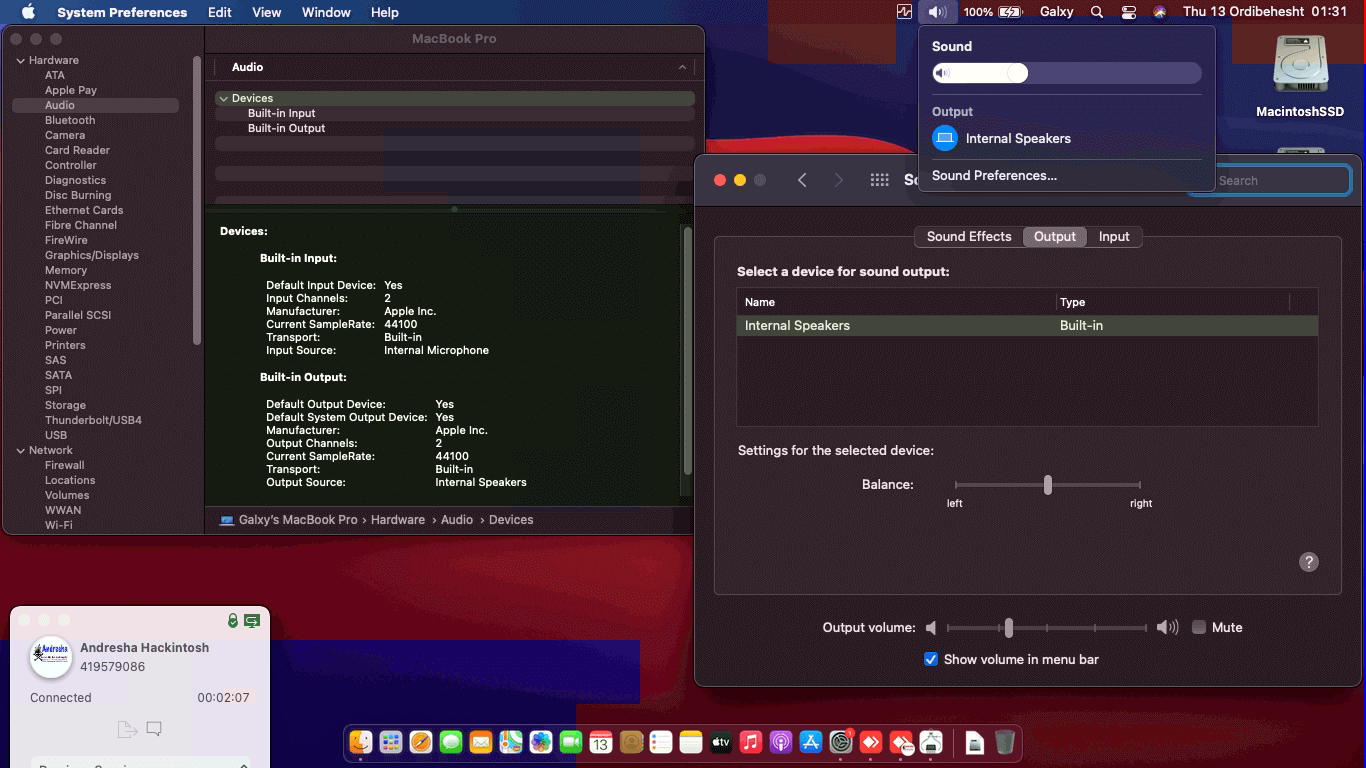The width and height of the screenshot is (1366, 768).
Task: Open Calendar from the Dock
Action: pos(601,742)
